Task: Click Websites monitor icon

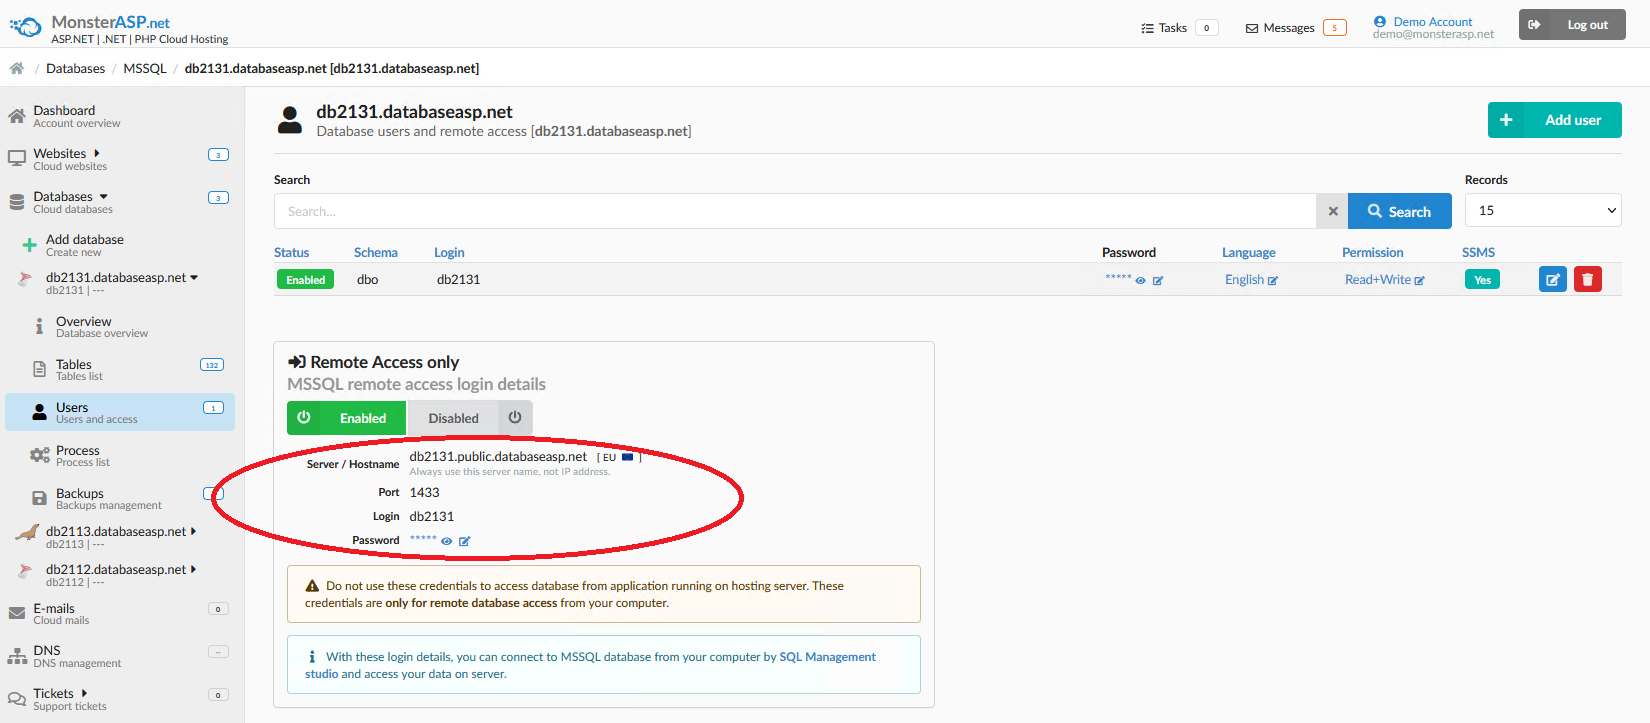Action: pyautogui.click(x=17, y=158)
